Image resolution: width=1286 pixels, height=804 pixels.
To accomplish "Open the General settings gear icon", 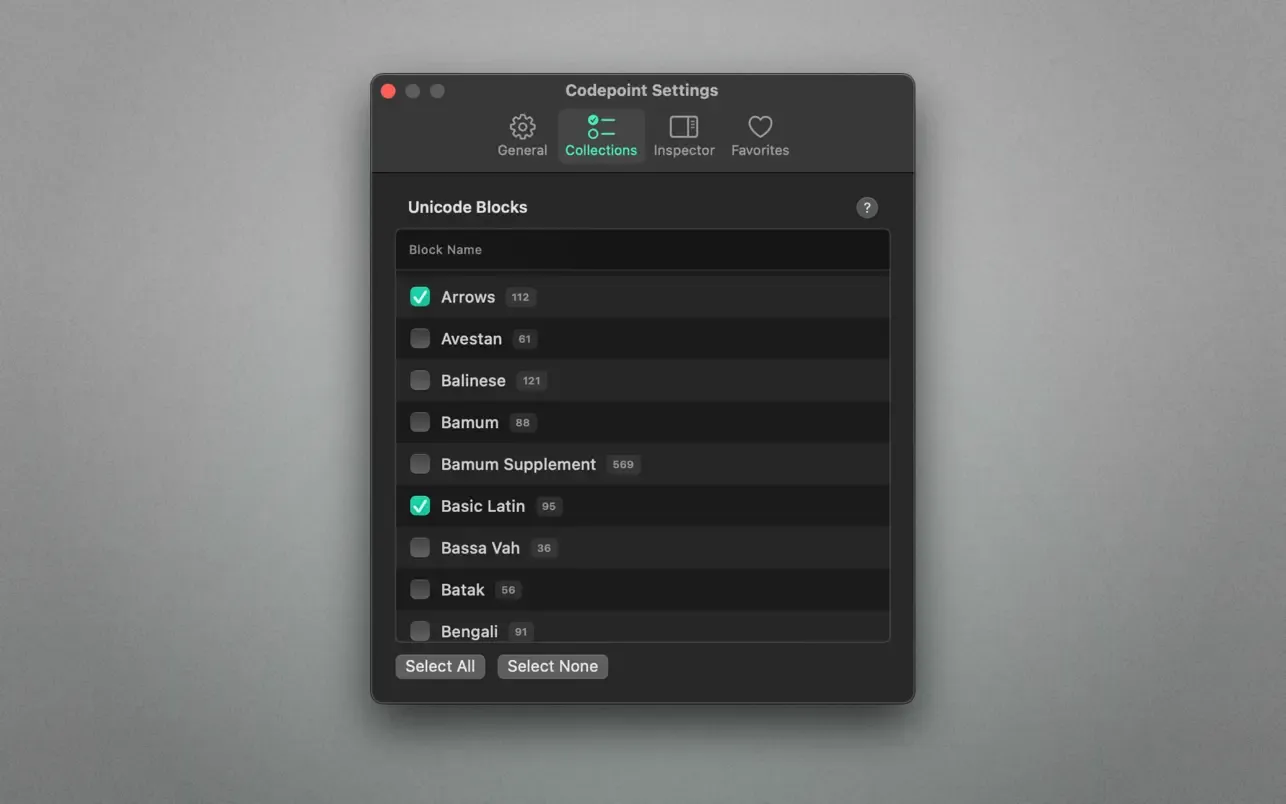I will 522,127.
